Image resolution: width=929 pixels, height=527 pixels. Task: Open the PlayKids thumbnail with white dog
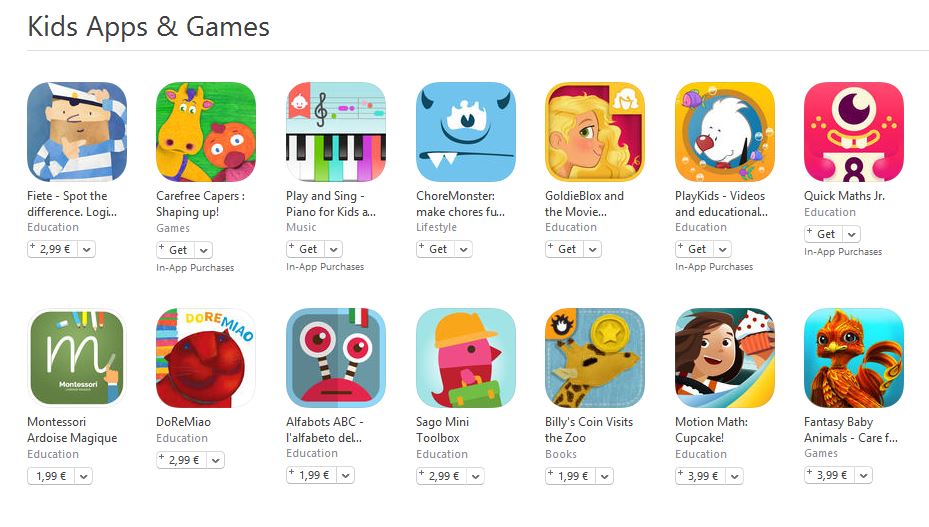pyautogui.click(x=725, y=132)
